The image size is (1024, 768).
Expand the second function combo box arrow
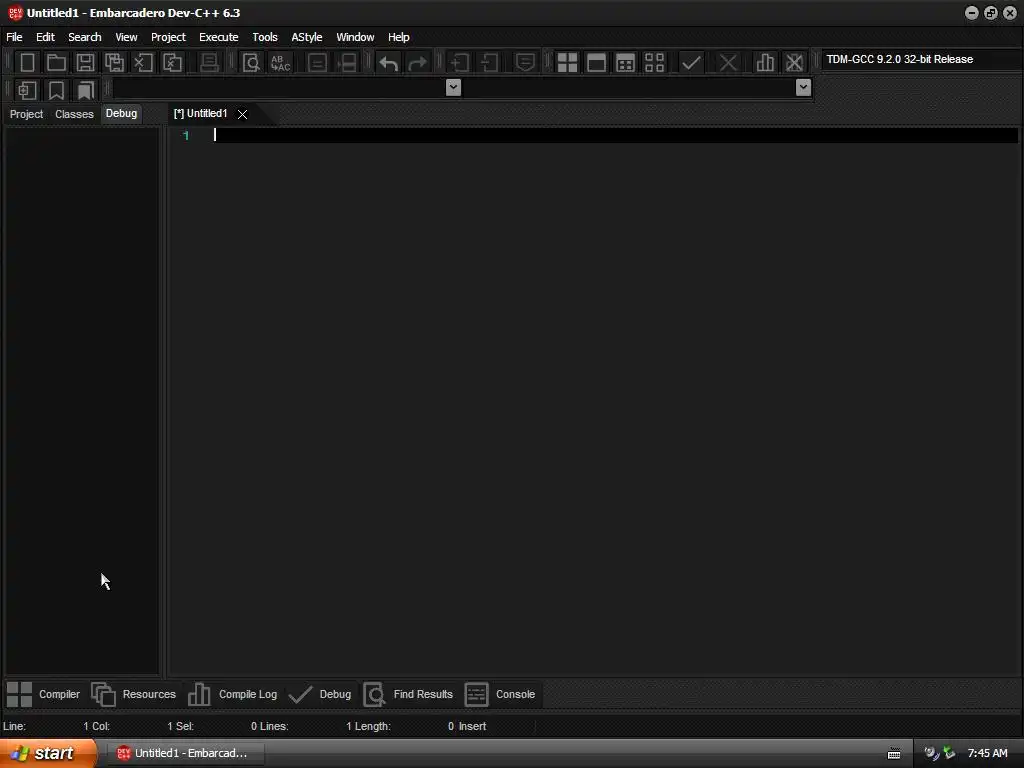tap(803, 88)
